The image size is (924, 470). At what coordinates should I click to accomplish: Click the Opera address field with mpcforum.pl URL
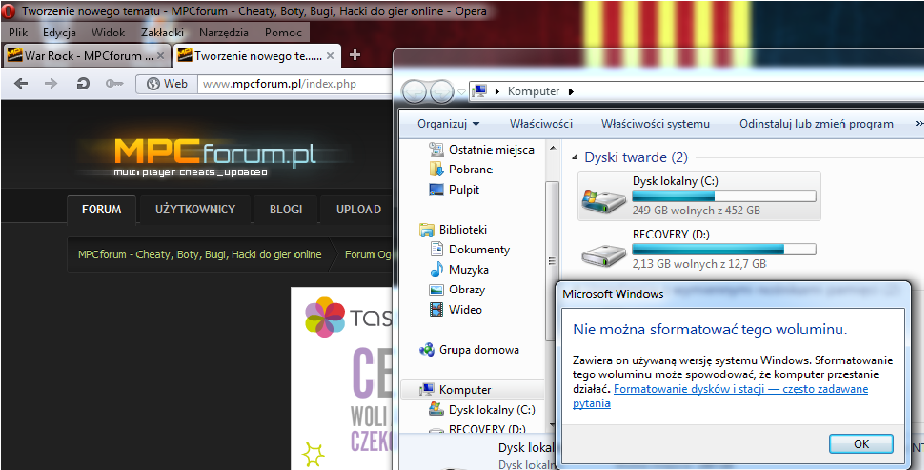pos(295,84)
